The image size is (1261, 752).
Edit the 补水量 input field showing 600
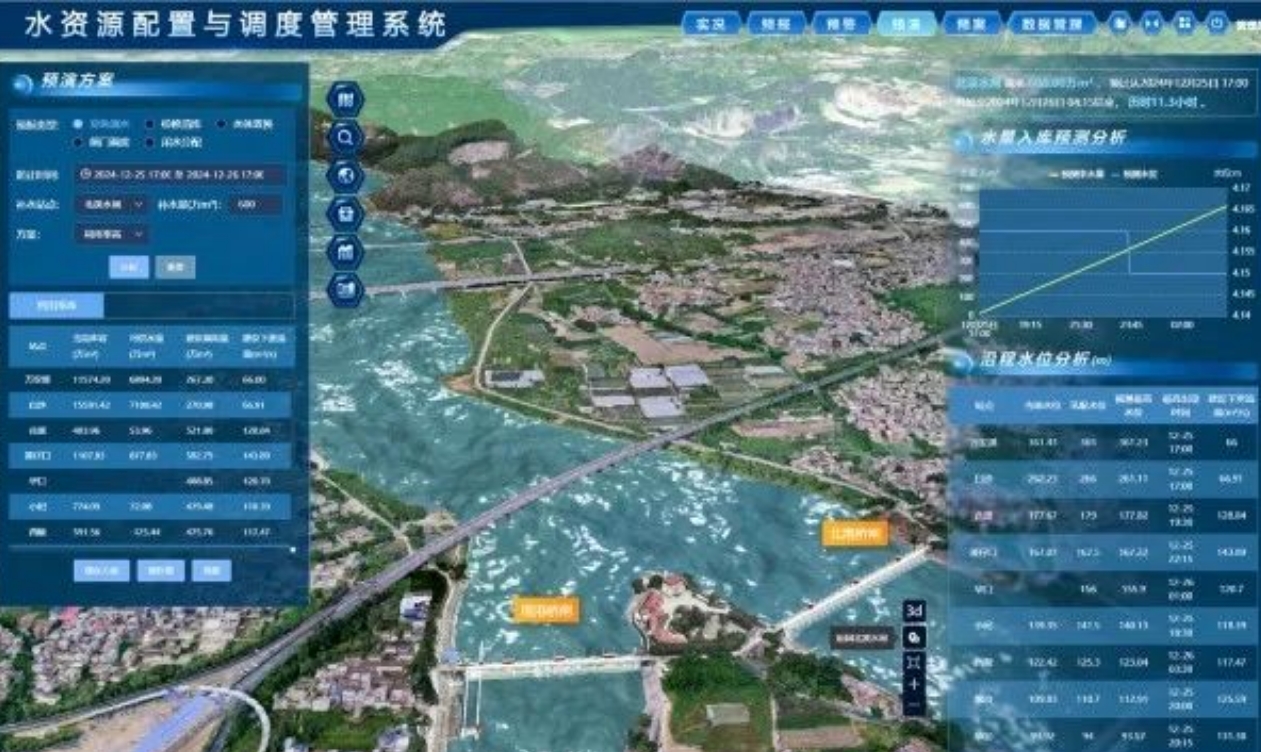pos(255,205)
